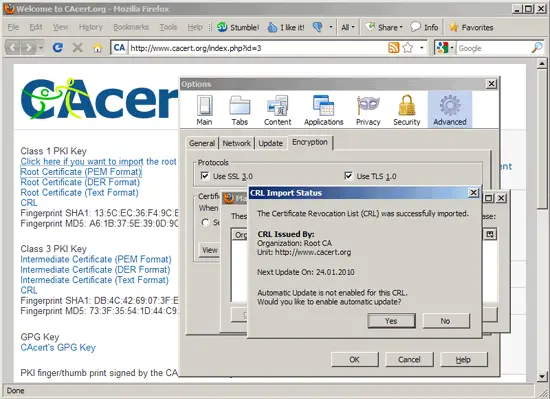550x399 pixels.
Task: Click the View button under Certificates
Action: click(x=209, y=250)
